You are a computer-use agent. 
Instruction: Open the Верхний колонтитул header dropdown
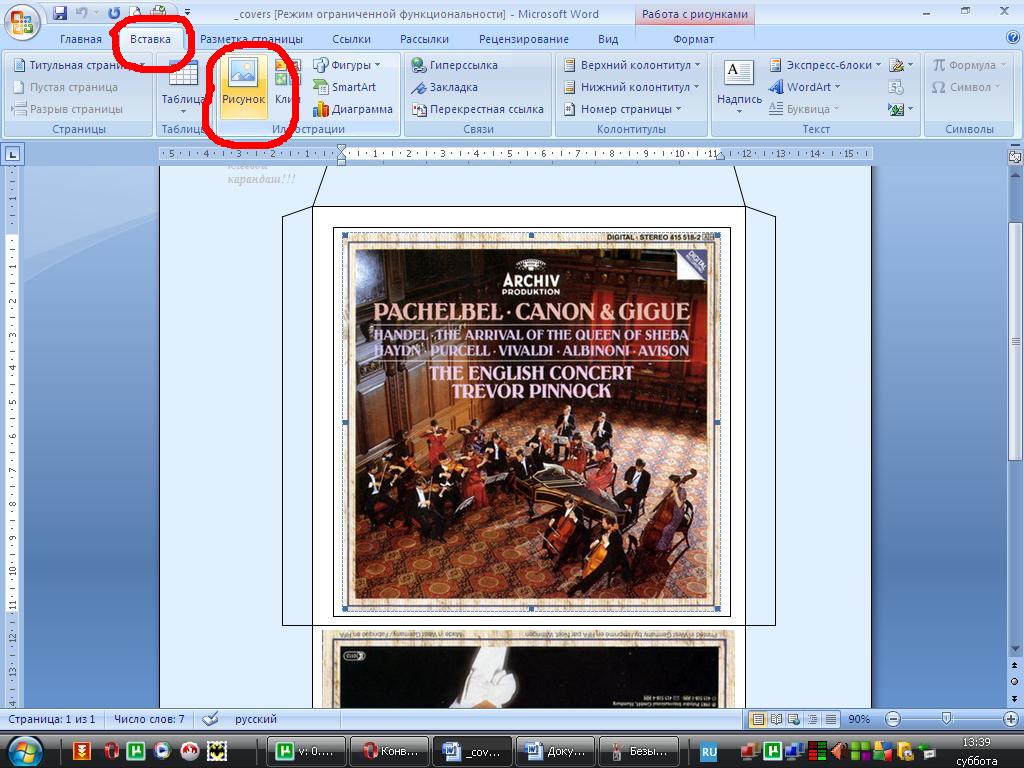coord(632,65)
